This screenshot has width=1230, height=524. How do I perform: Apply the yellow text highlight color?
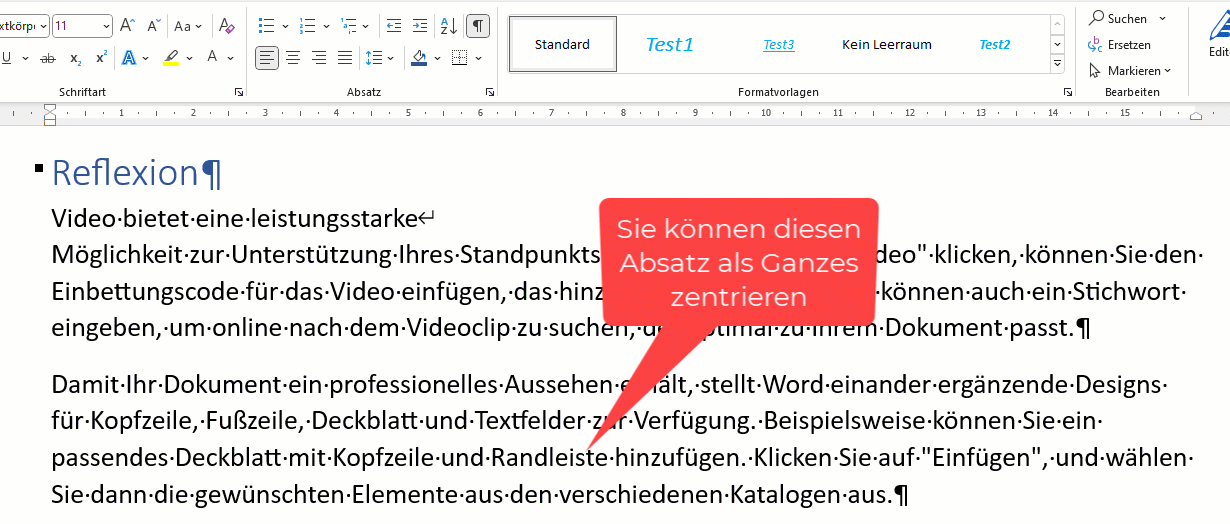tap(171, 58)
